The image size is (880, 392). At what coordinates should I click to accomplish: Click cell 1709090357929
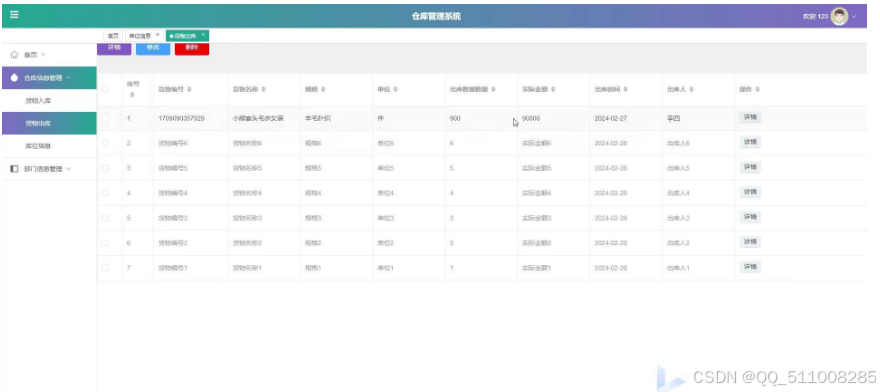click(181, 118)
